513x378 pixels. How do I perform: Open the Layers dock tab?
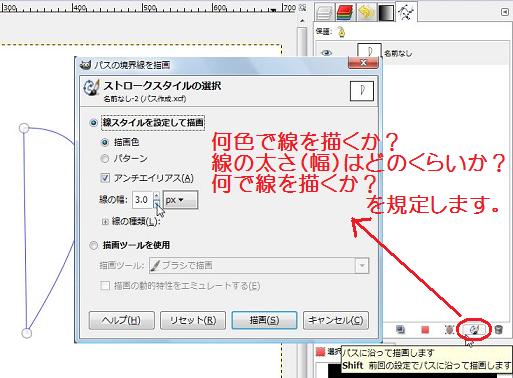tap(324, 12)
